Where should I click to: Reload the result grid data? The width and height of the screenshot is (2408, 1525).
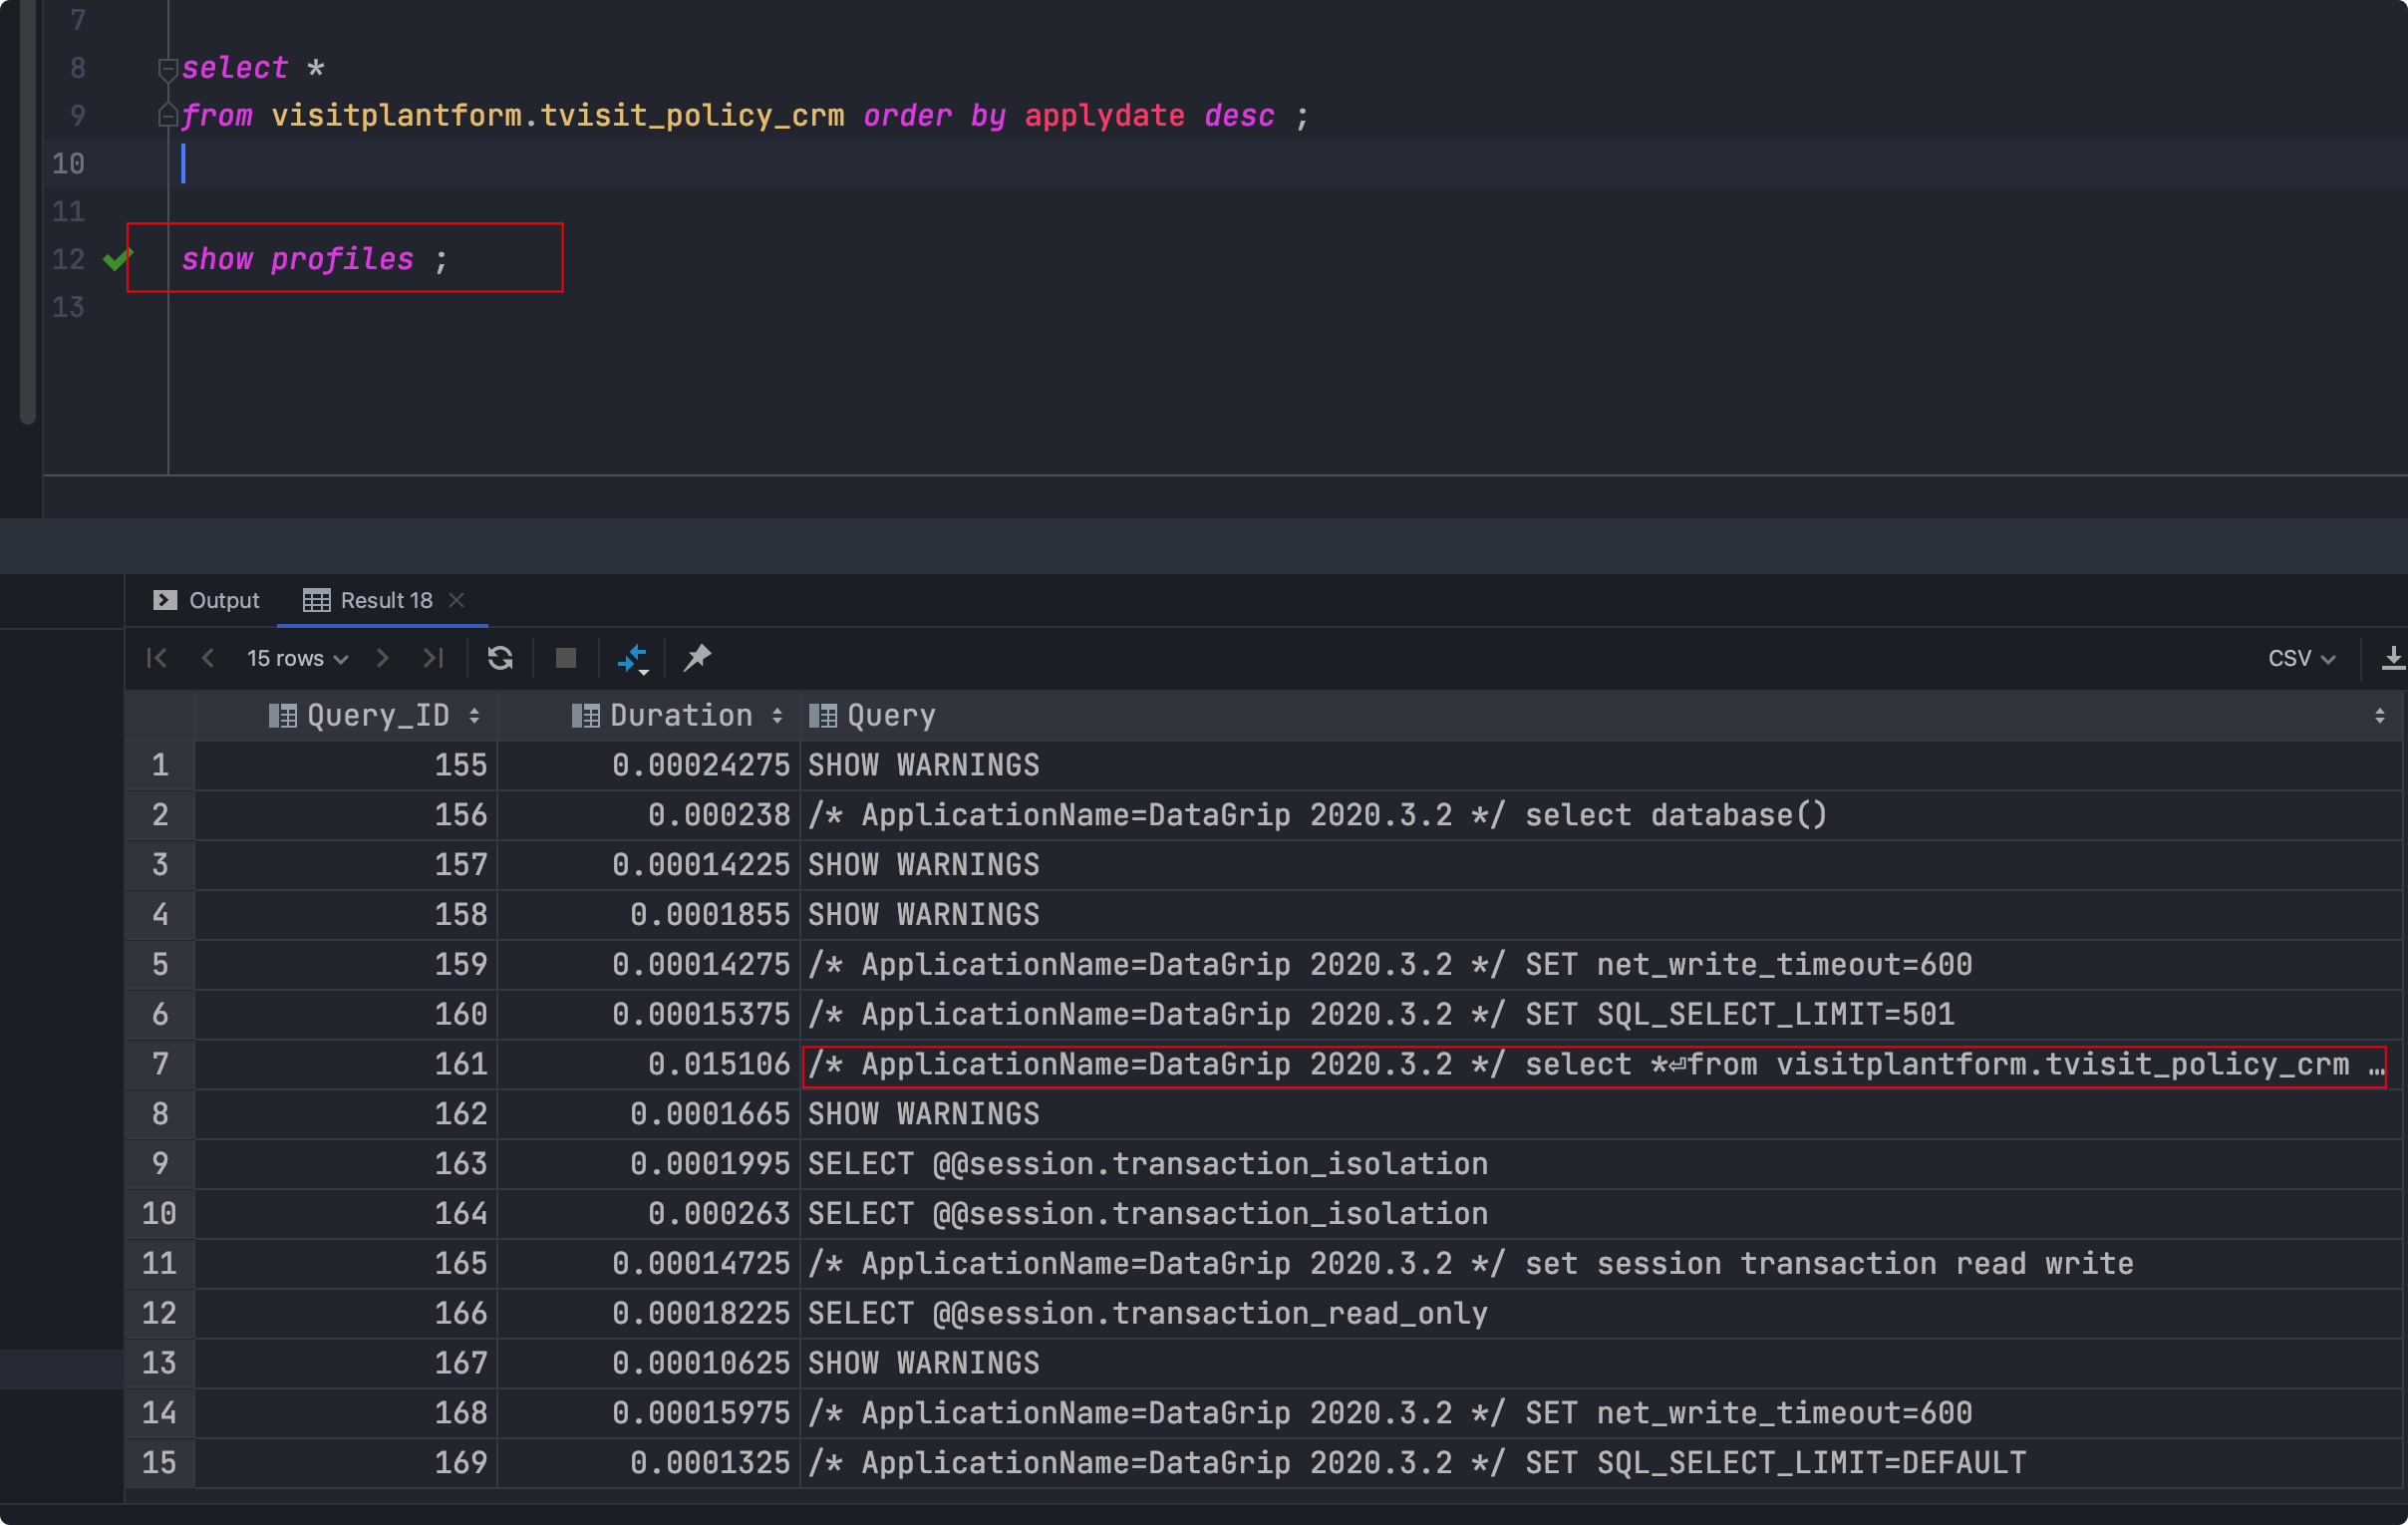coord(500,658)
